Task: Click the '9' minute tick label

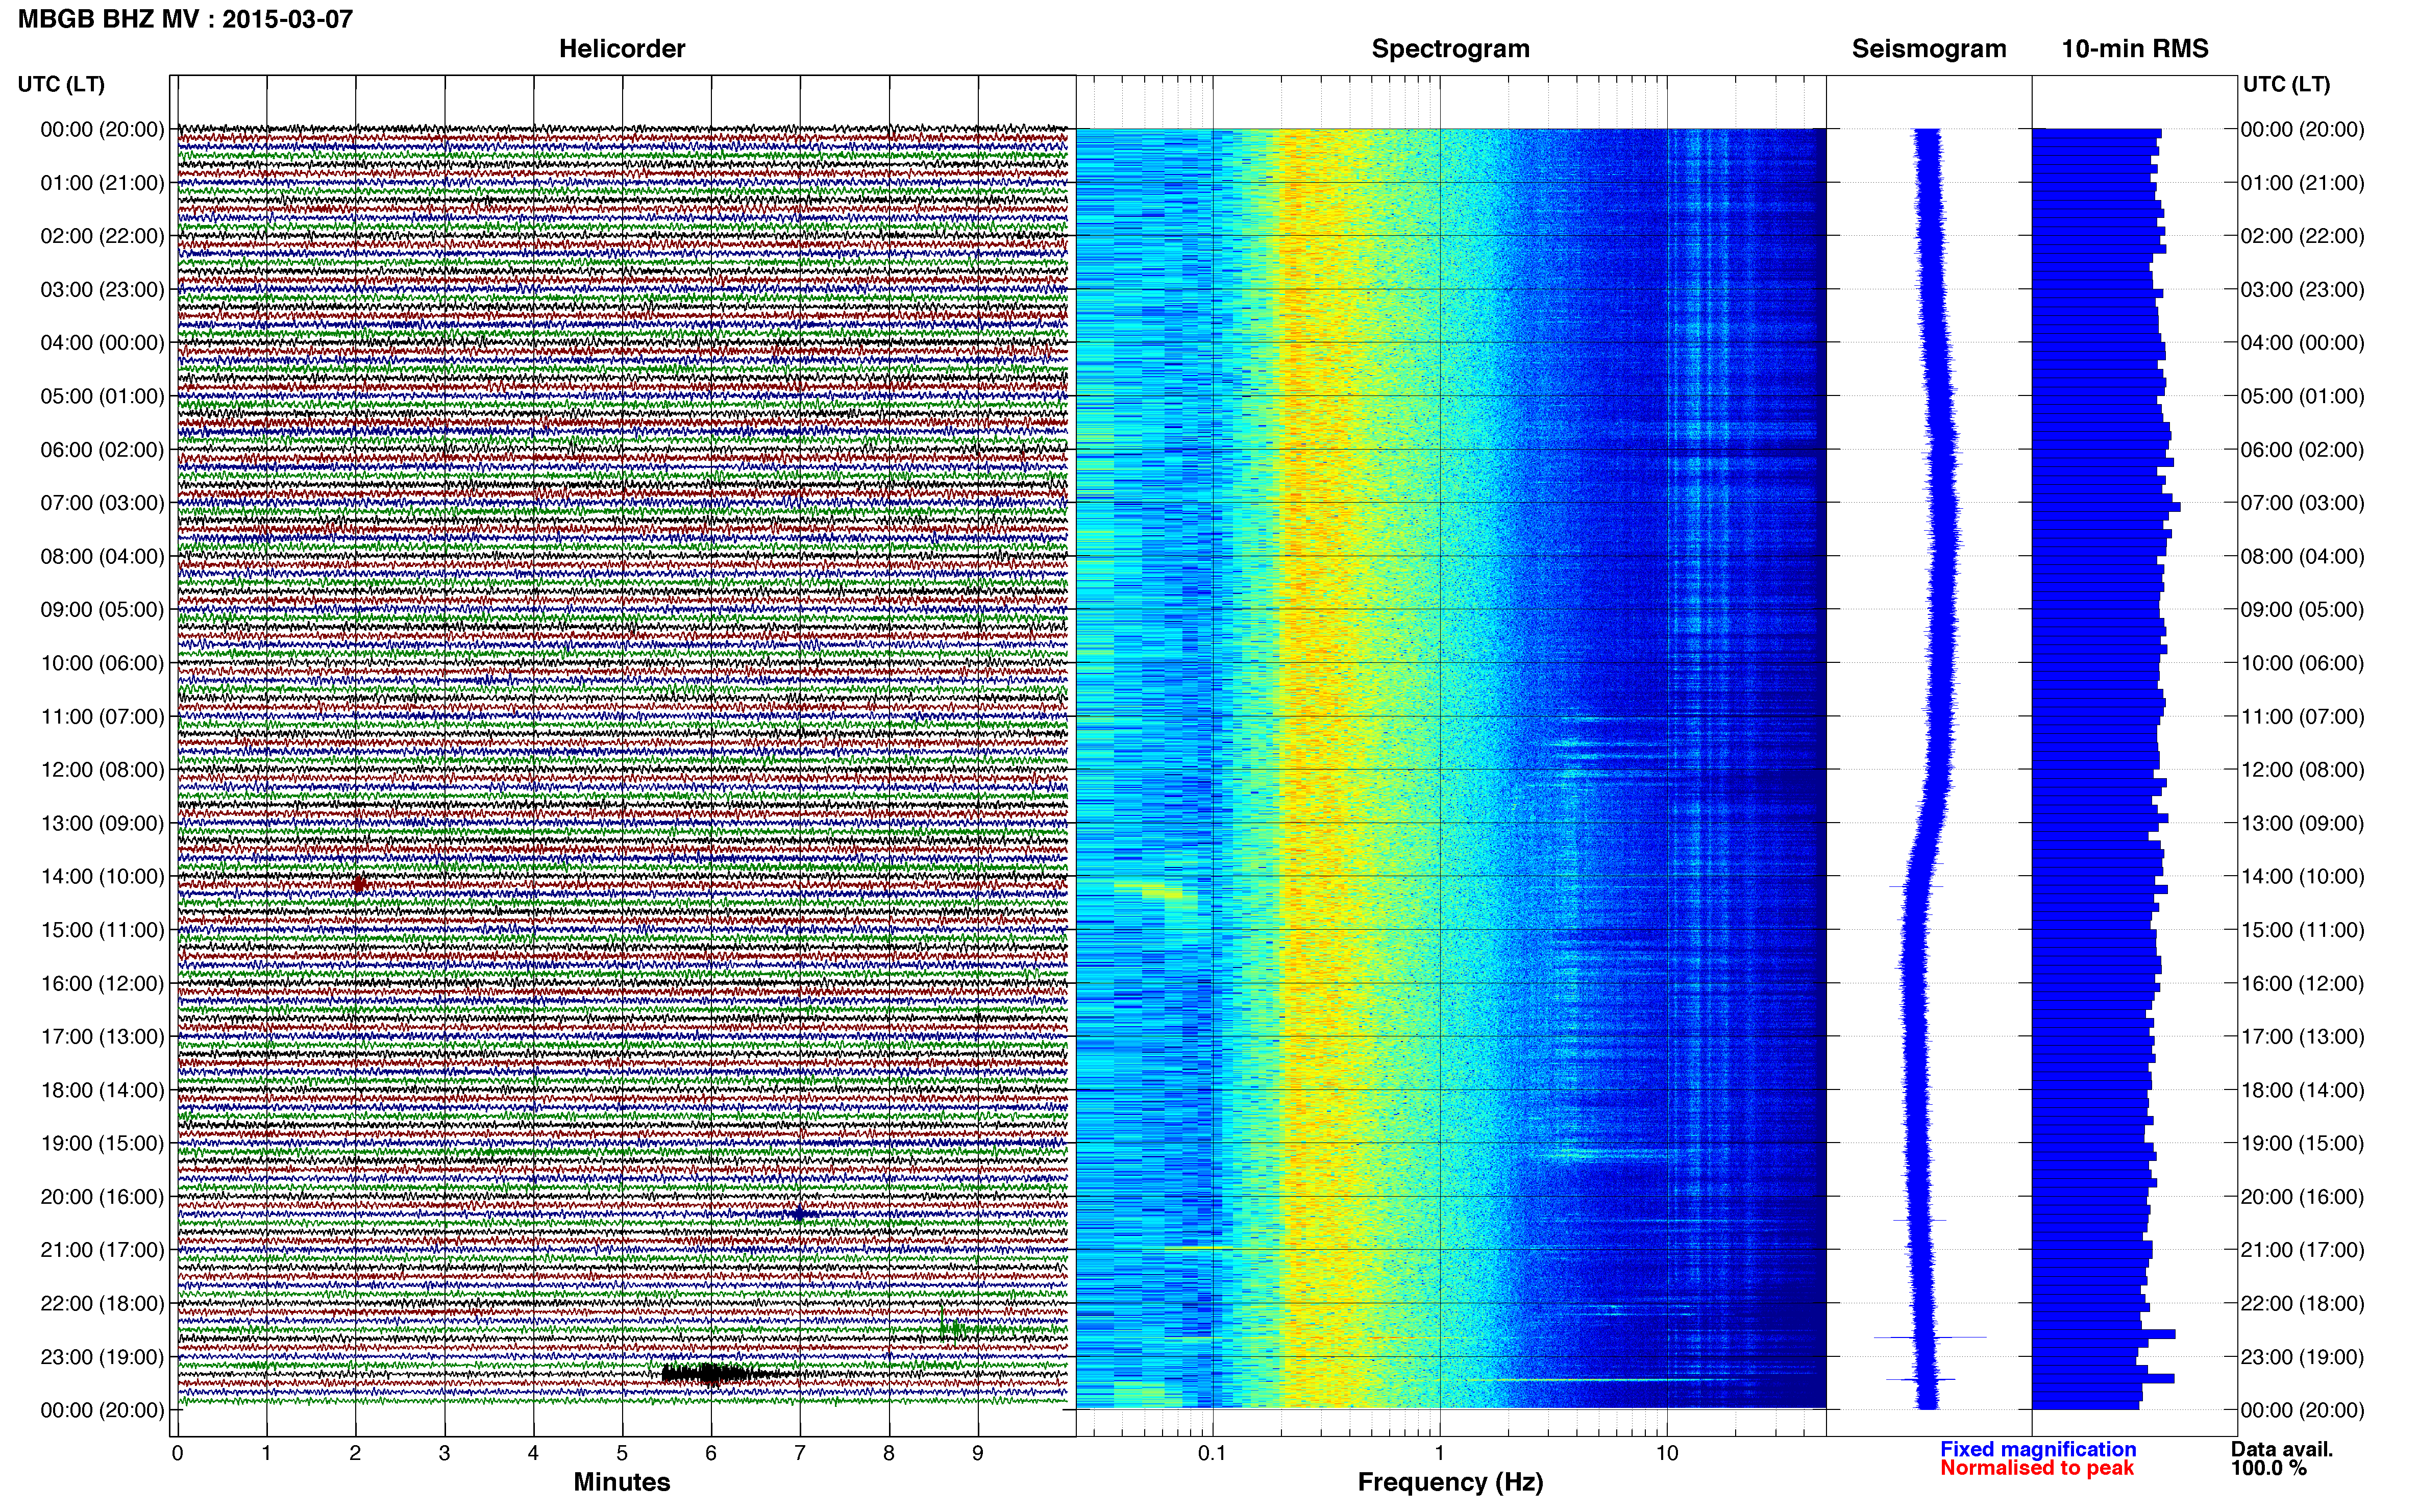Action: [x=978, y=1453]
